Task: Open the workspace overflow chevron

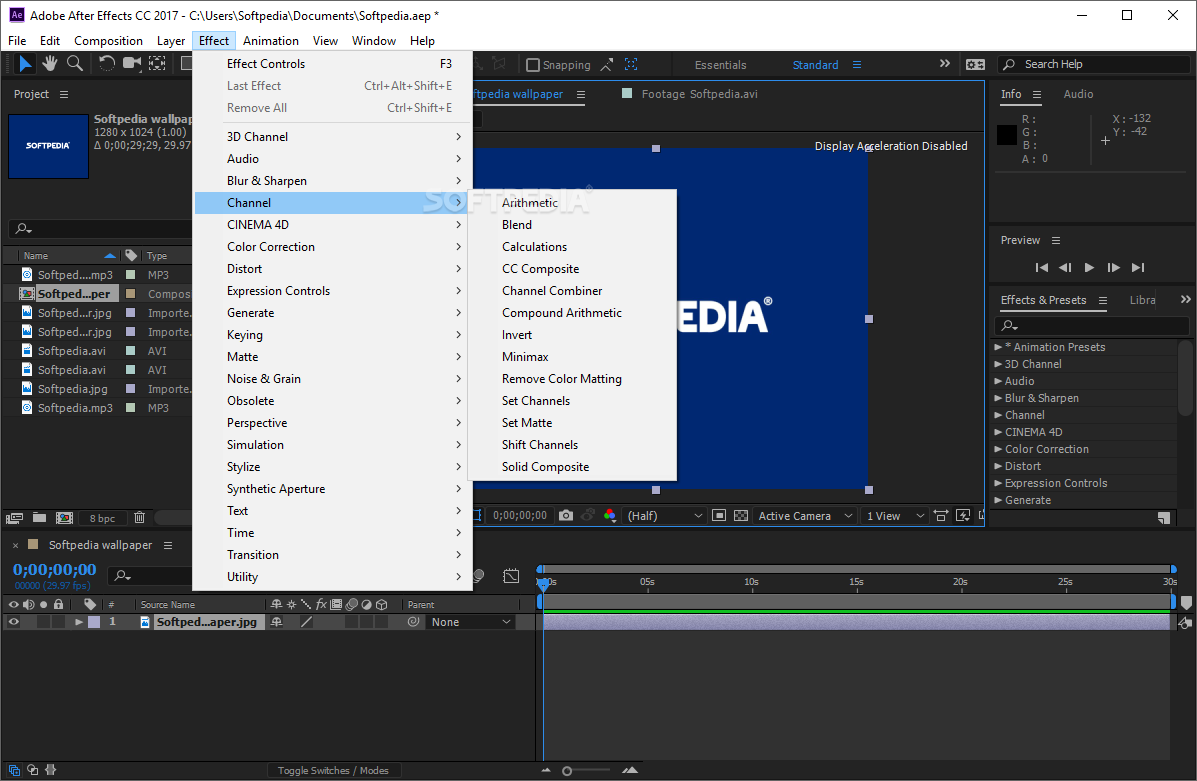Action: pyautogui.click(x=944, y=64)
